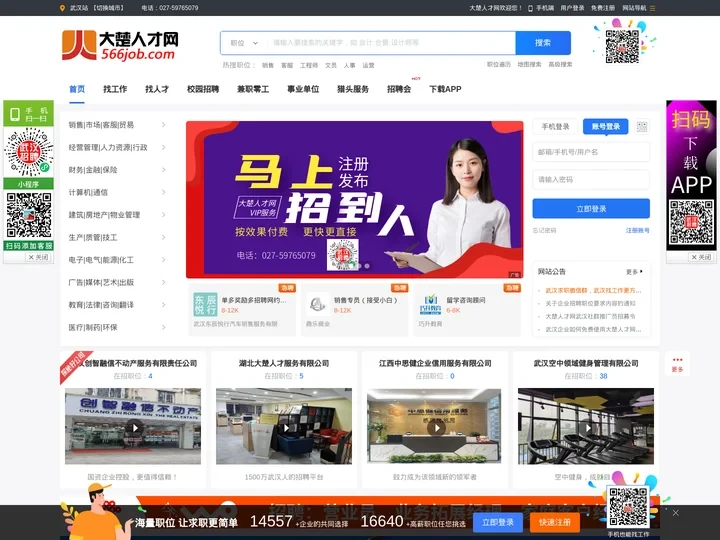Screen dimensions: 720x540
Task: Click the 立即登录 button in the login panel
Action: pos(591,209)
